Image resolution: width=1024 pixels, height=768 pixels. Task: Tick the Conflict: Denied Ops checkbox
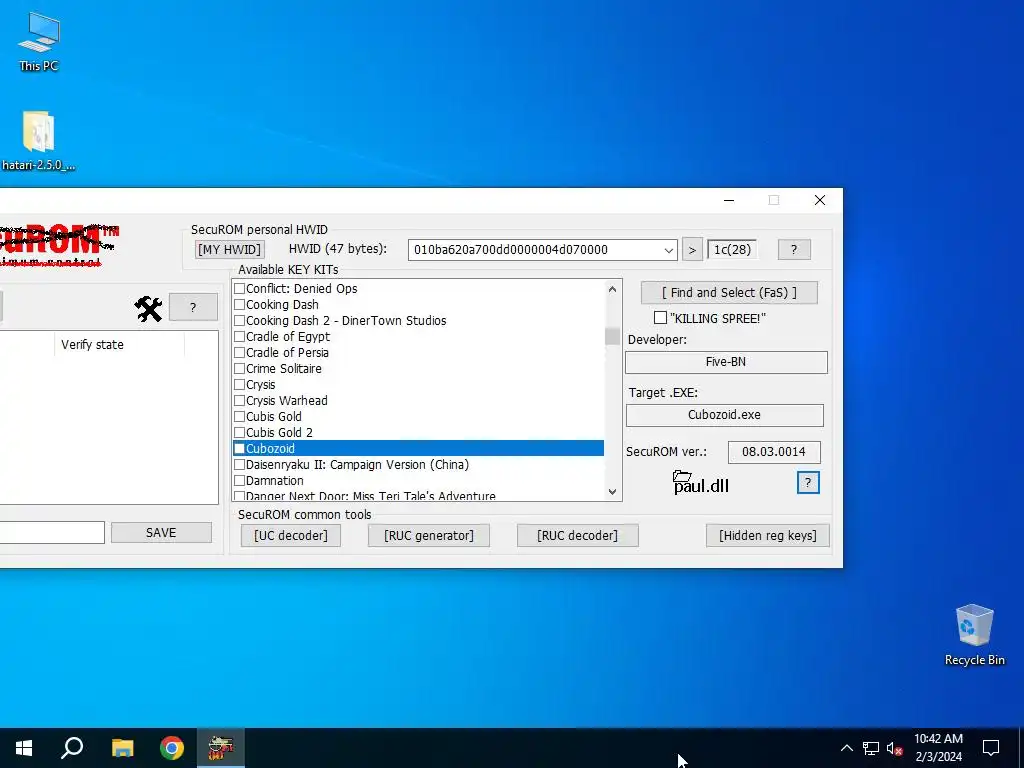click(240, 289)
